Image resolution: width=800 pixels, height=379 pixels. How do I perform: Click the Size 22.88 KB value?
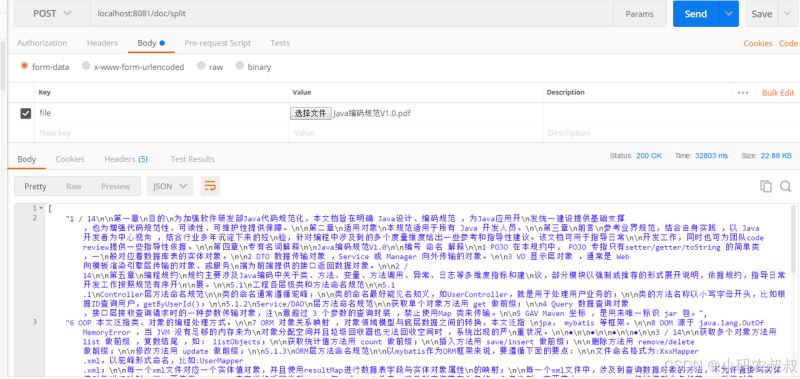tap(776, 156)
